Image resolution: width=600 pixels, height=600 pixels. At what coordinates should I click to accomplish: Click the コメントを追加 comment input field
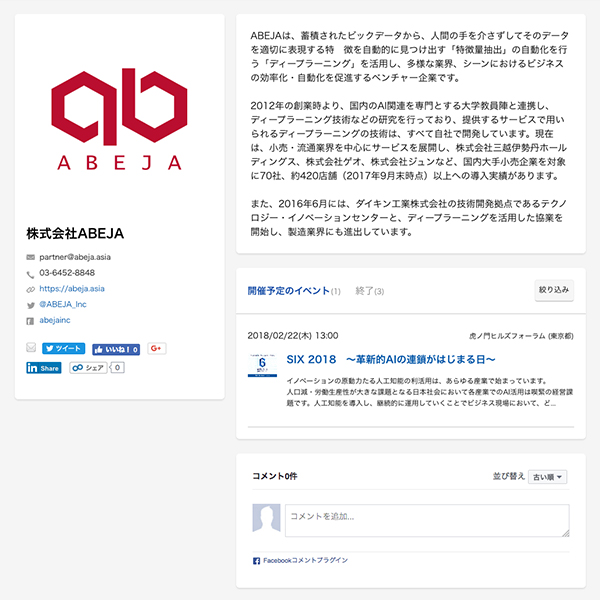tap(427, 520)
